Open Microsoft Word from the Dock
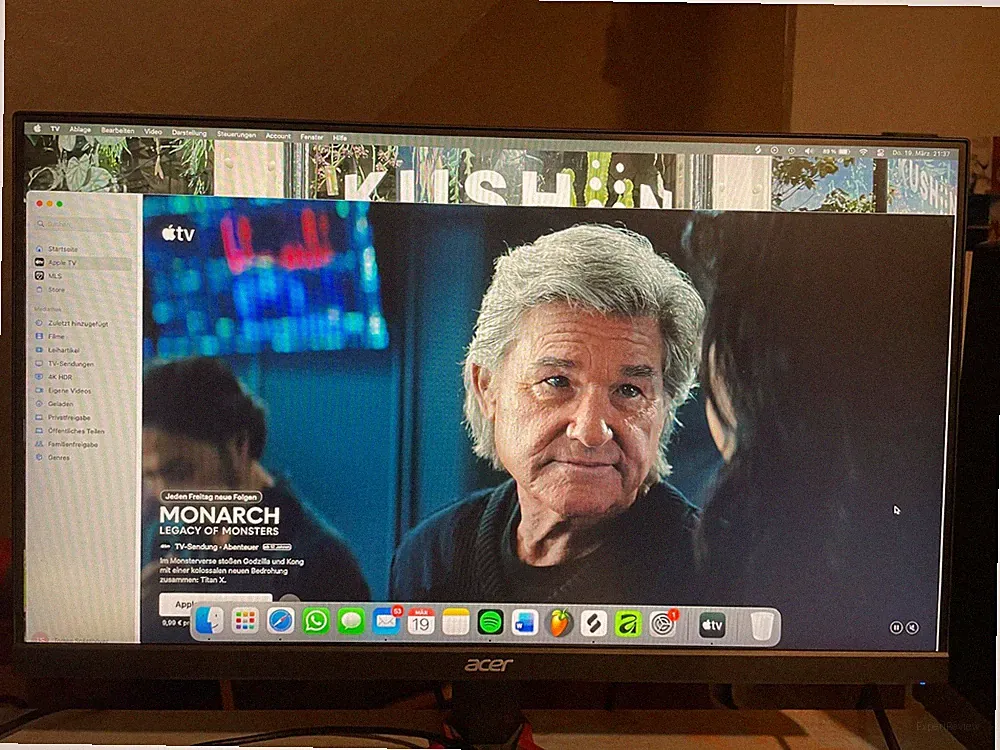This screenshot has width=1000, height=750. (524, 623)
